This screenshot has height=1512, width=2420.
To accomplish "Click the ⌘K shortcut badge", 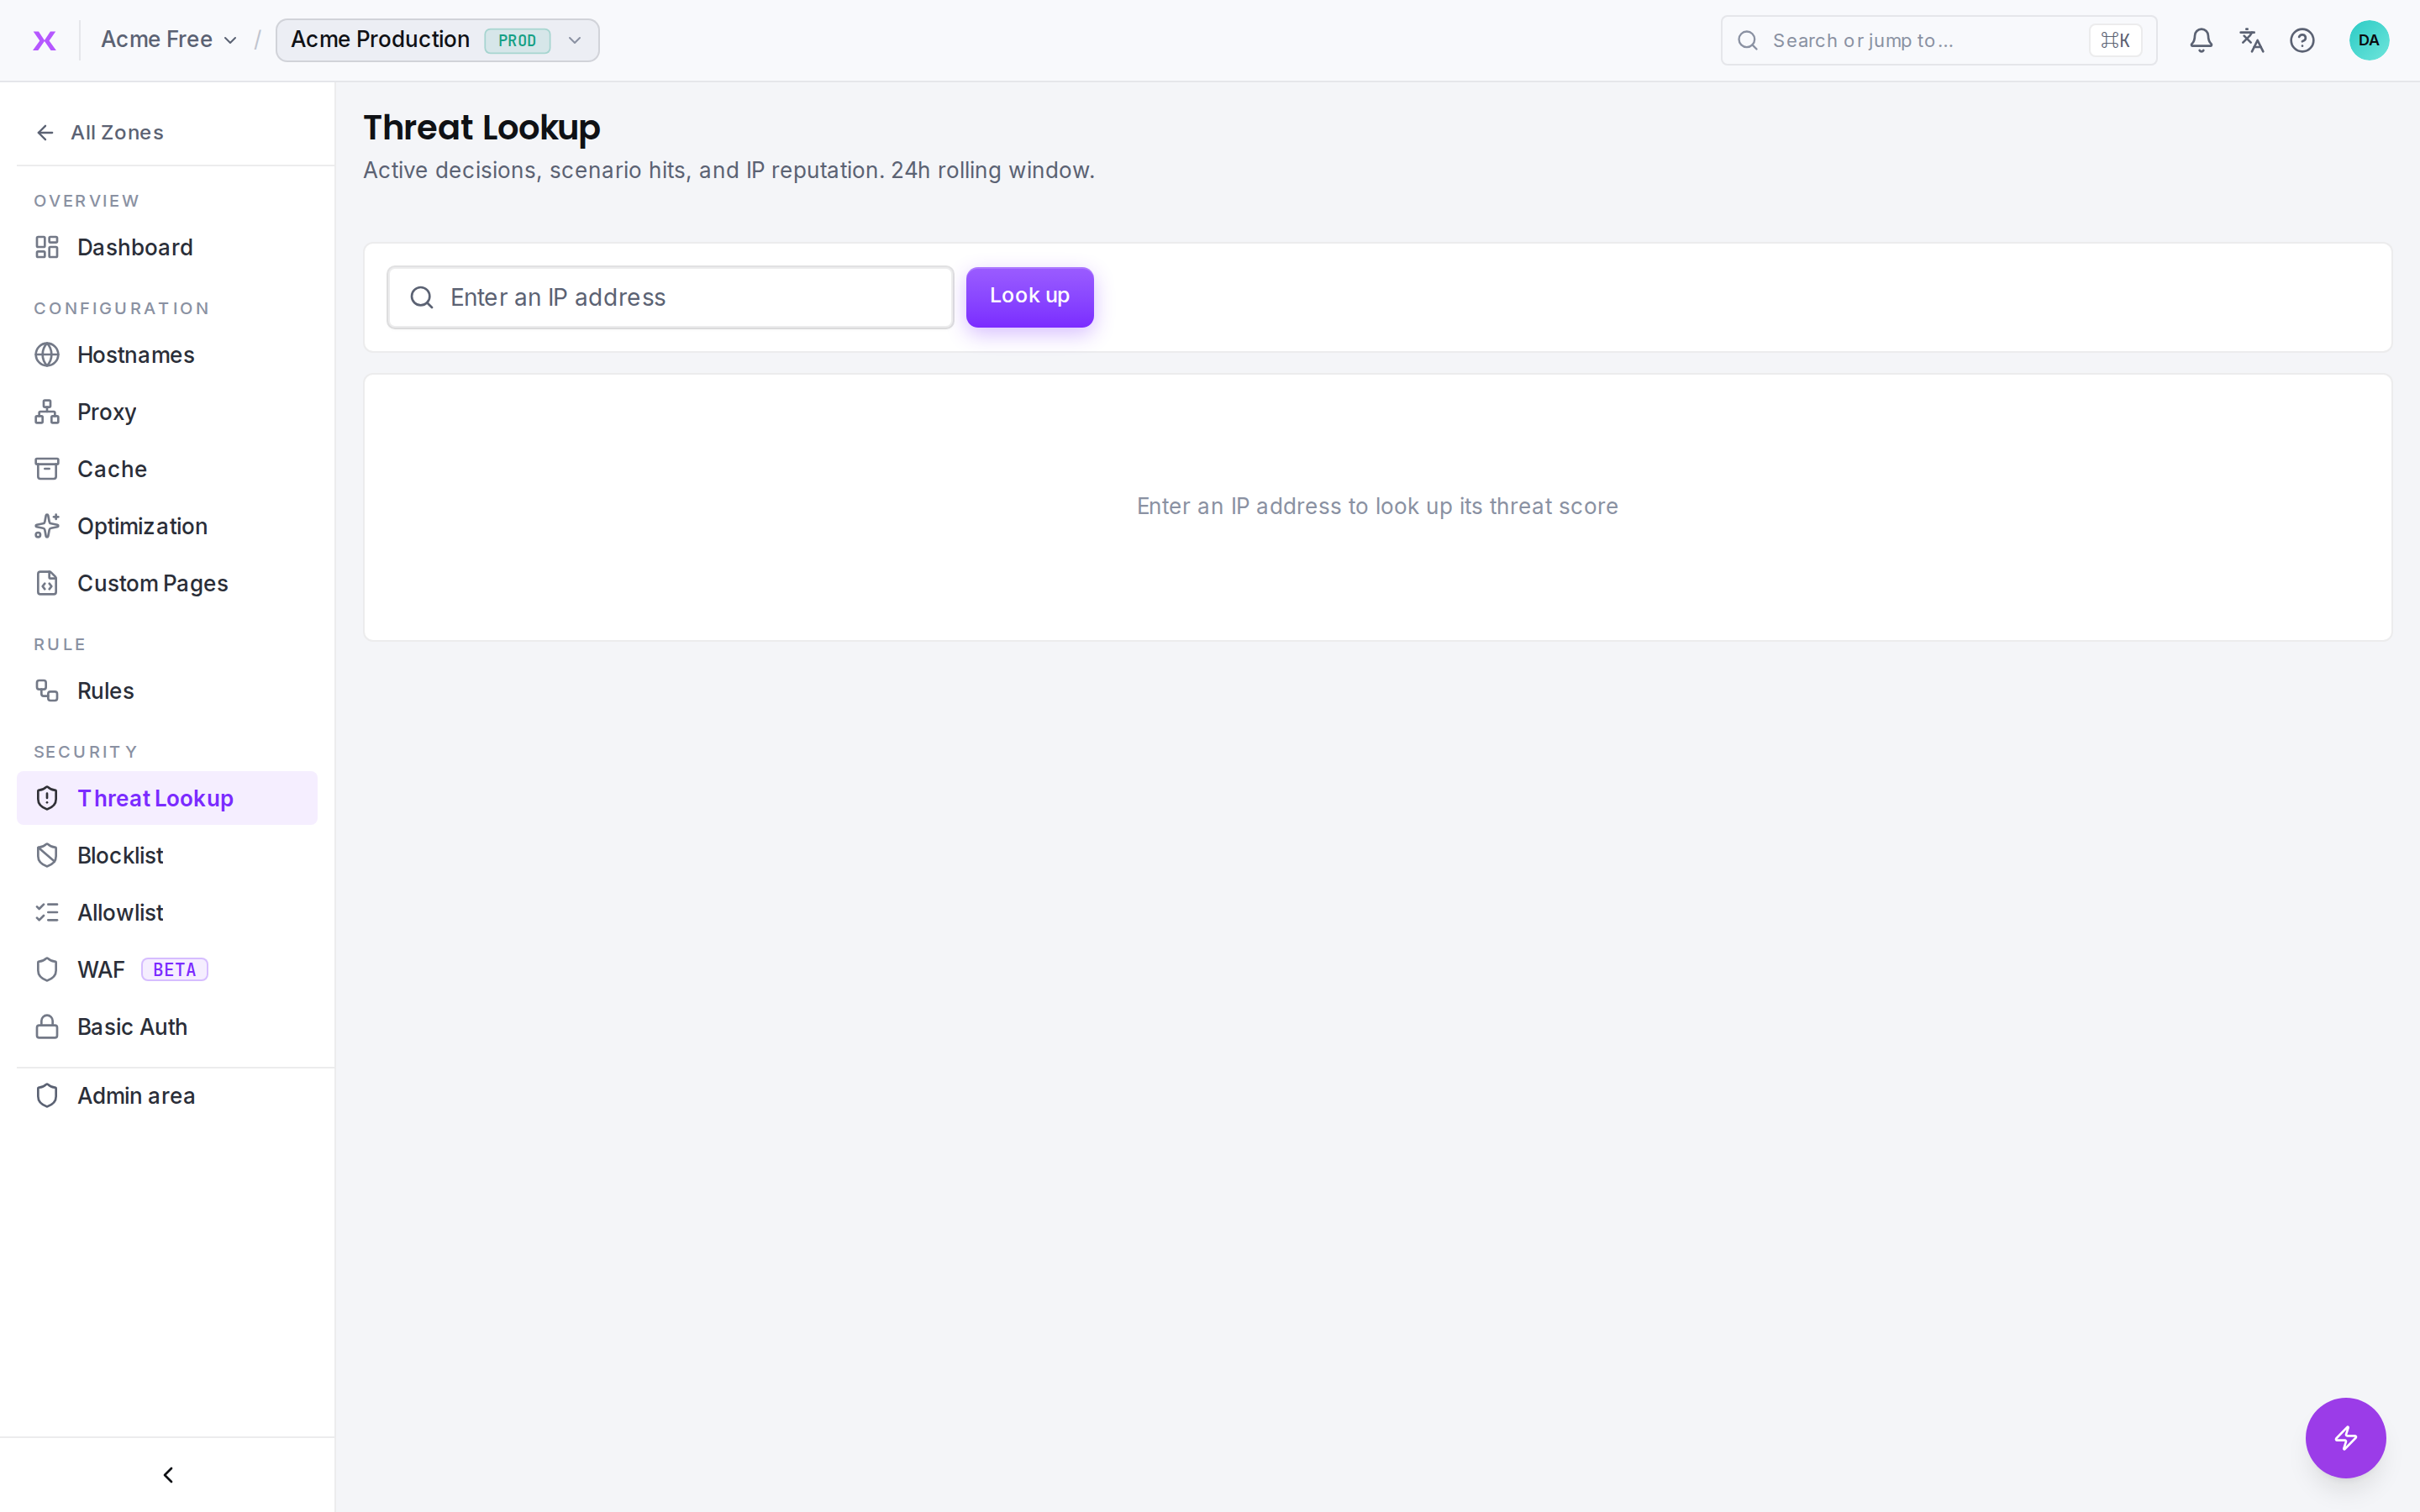I will coord(2115,40).
